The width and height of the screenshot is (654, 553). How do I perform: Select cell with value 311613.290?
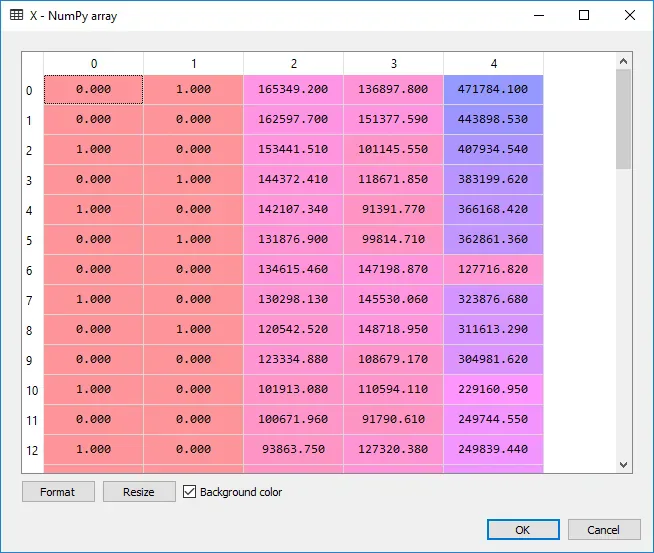pos(494,330)
